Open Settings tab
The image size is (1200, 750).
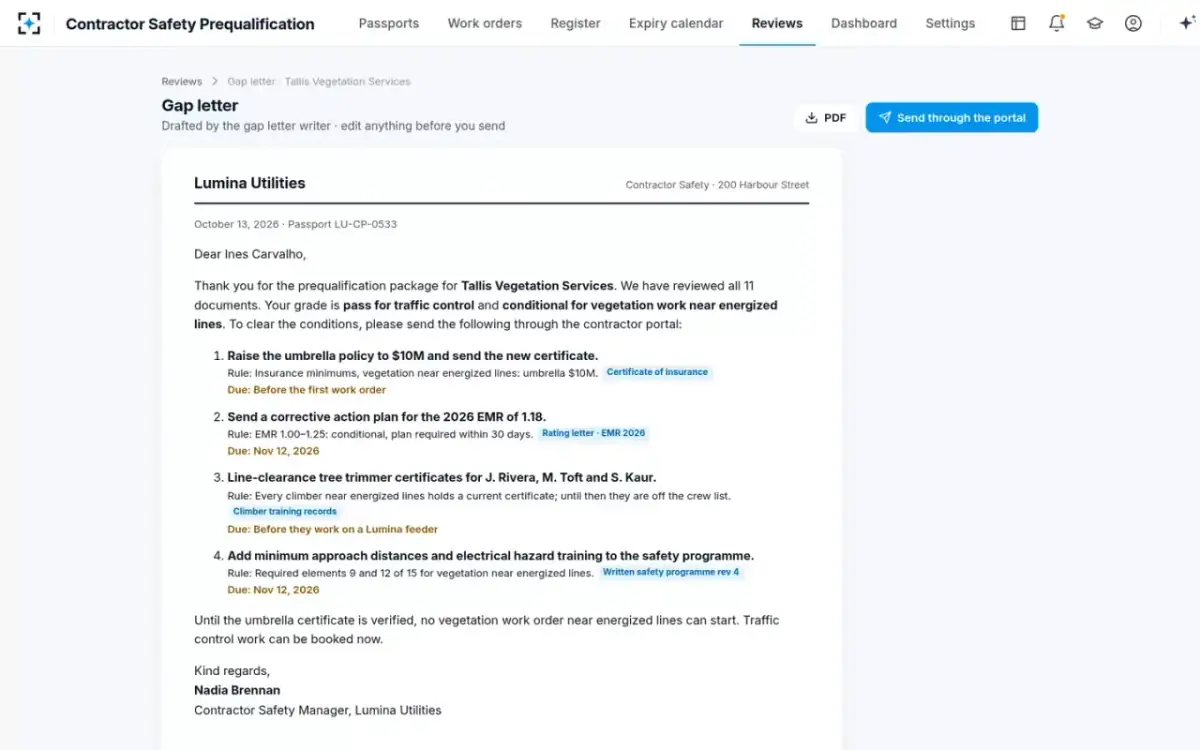(950, 23)
